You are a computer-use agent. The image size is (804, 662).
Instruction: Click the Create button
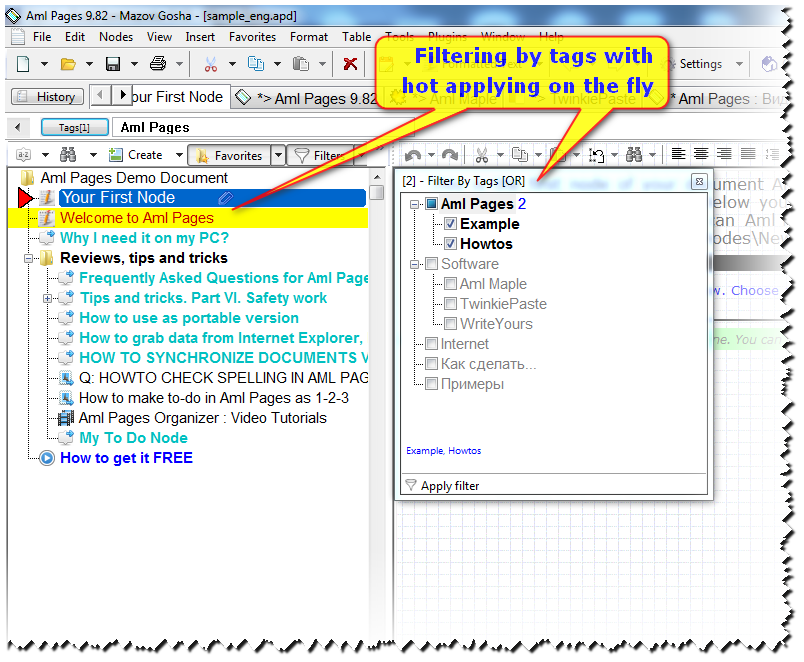pyautogui.click(x=136, y=155)
